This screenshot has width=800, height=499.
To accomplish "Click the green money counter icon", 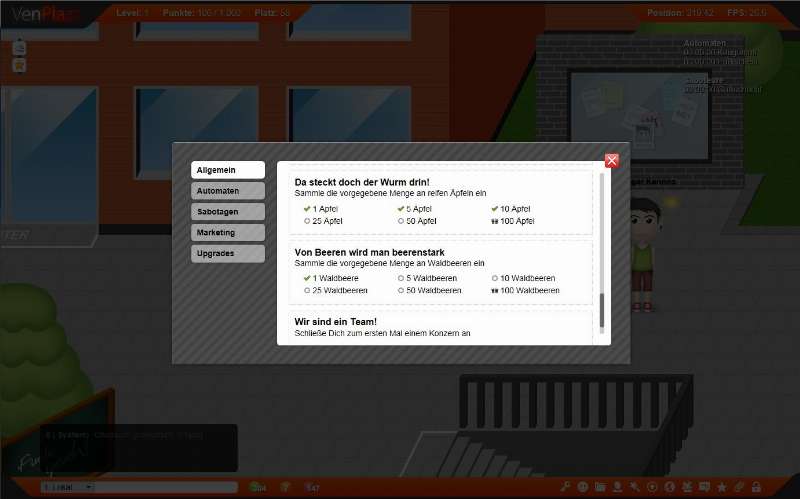I will coord(254,487).
